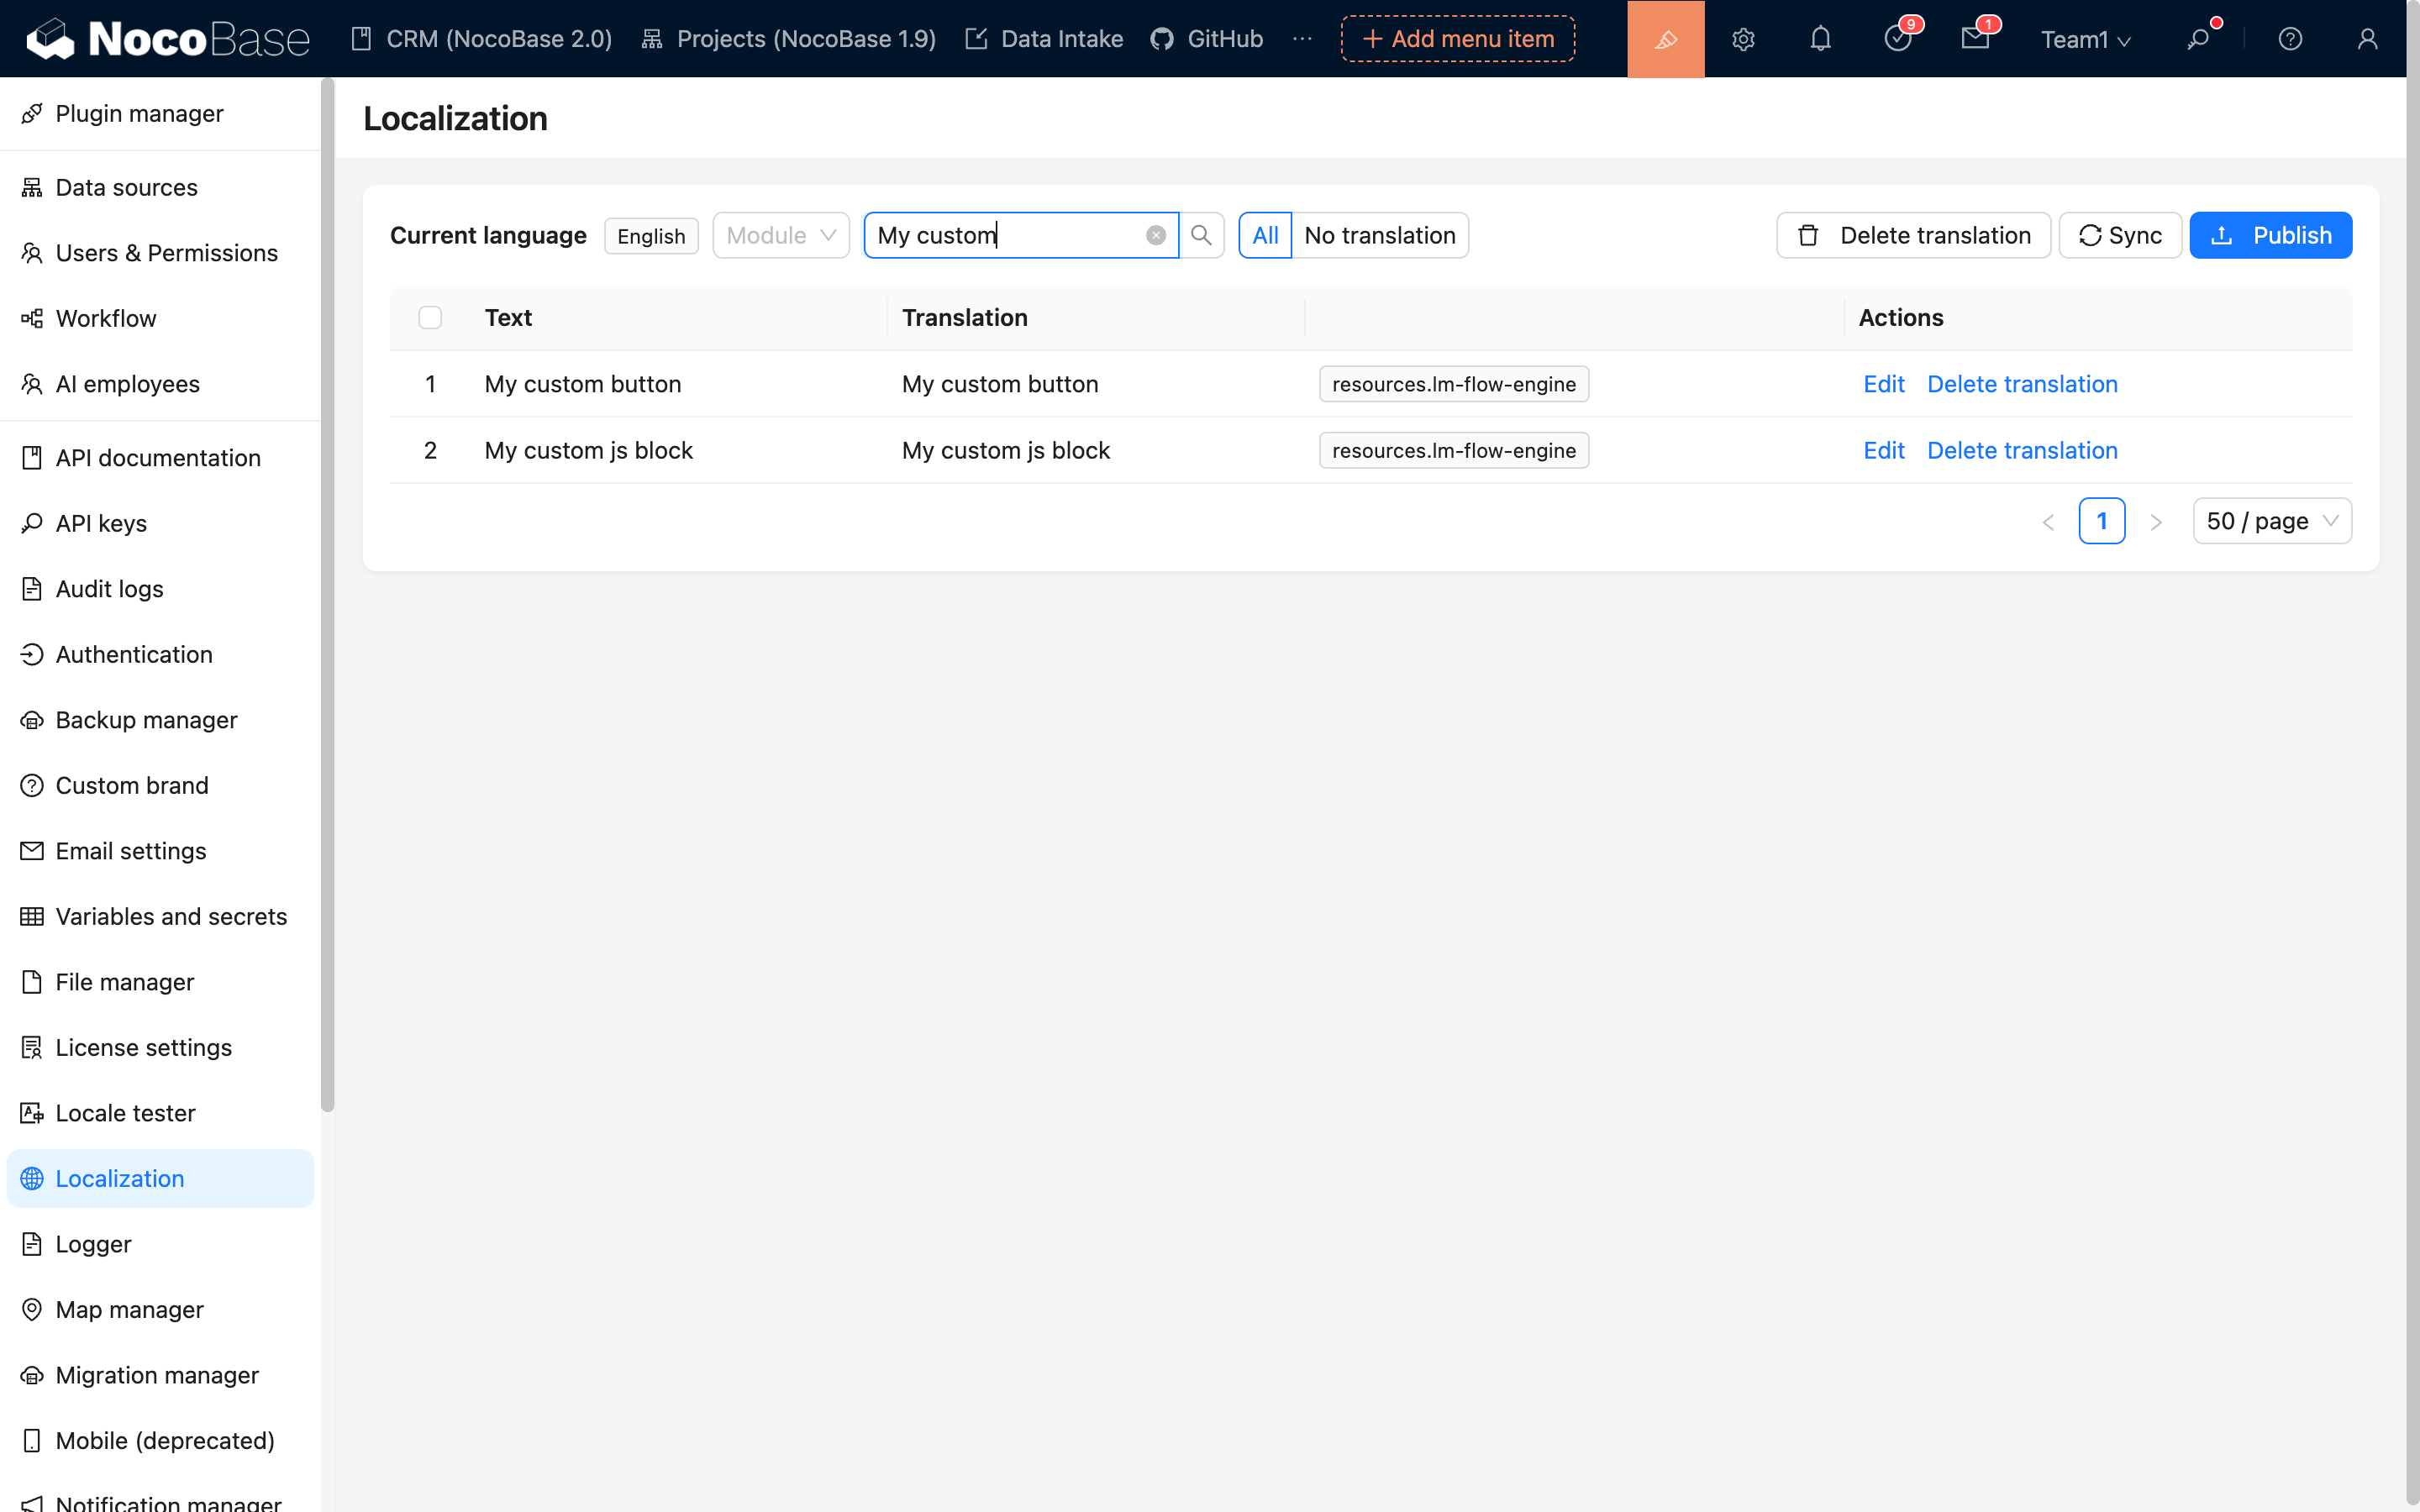Open the mail inbox icon

[x=1974, y=39]
